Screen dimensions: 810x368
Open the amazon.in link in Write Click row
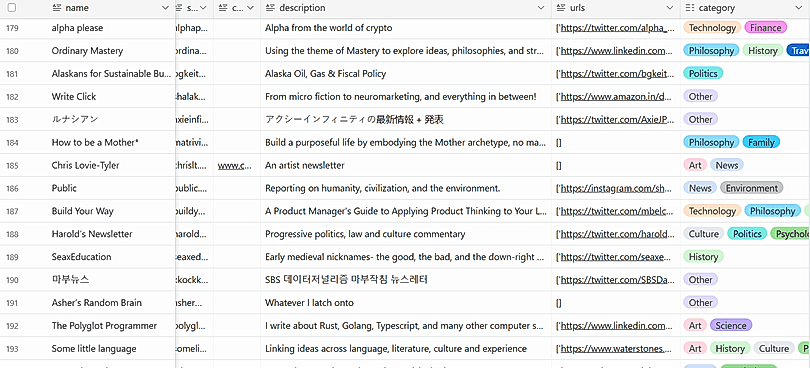pyautogui.click(x=617, y=97)
